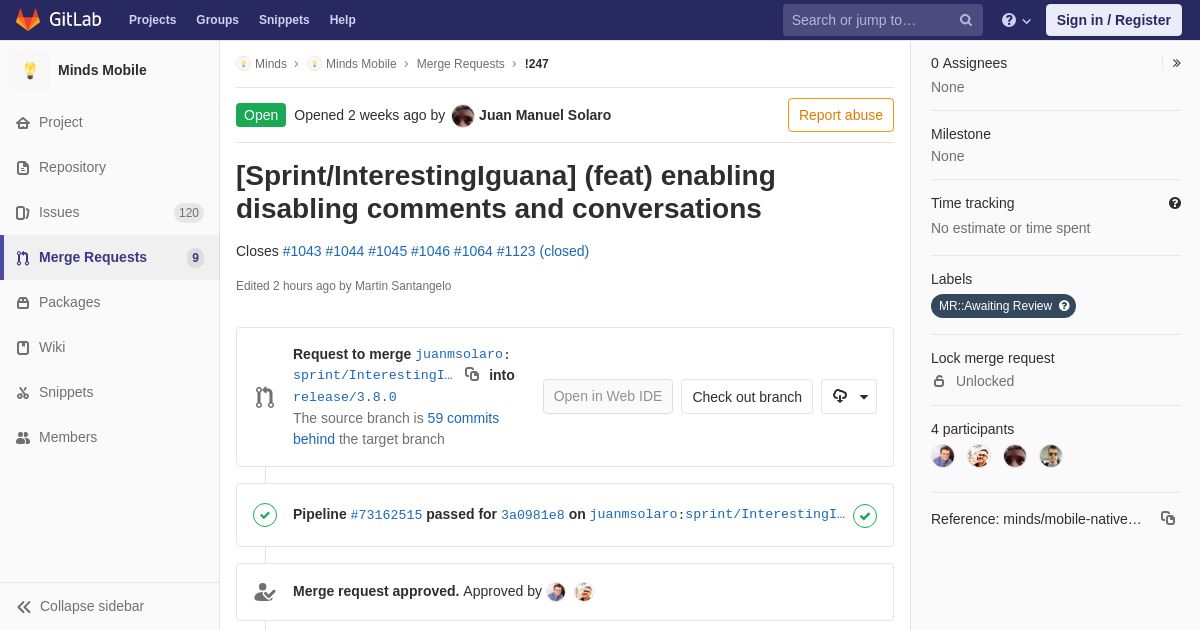This screenshot has width=1200, height=630.
Task: Open Snippets in sidebar
Action: click(110, 392)
